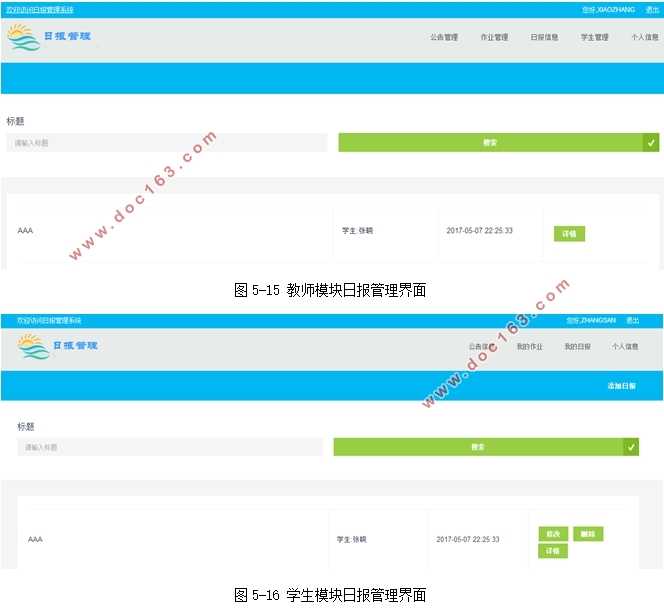
Task: Click 您好,XIAOZHANG user greeting
Action: (608, 10)
